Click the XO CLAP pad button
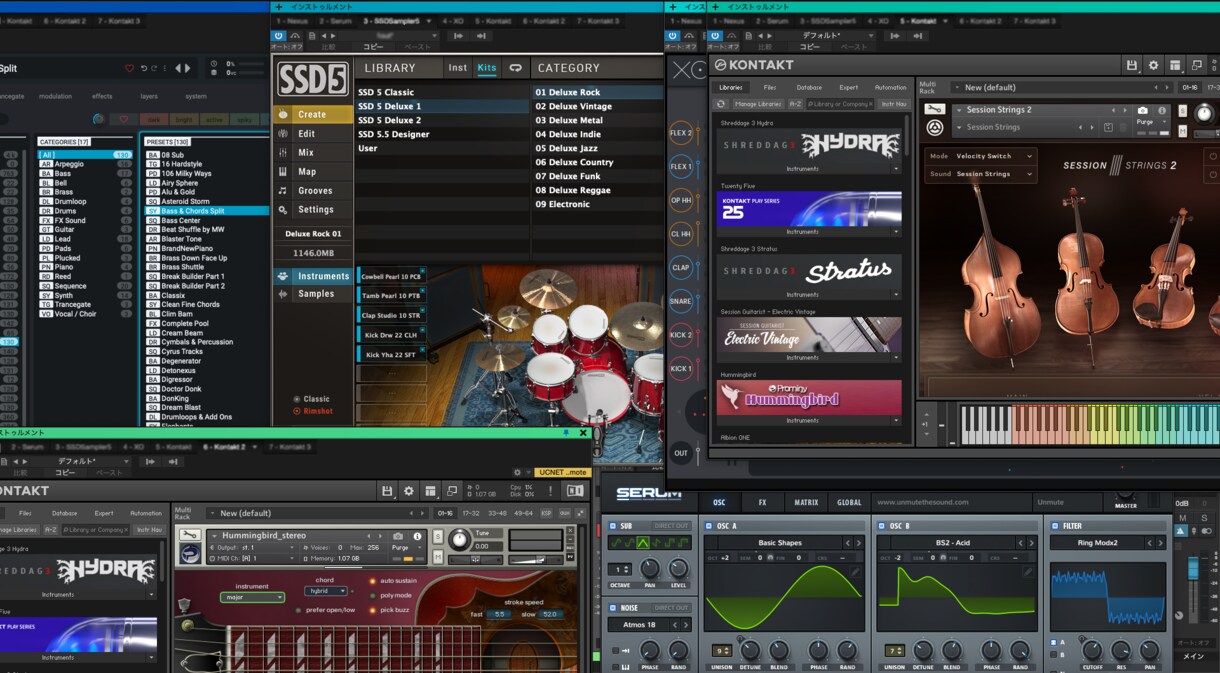Viewport: 1220px width, 673px height. [681, 267]
